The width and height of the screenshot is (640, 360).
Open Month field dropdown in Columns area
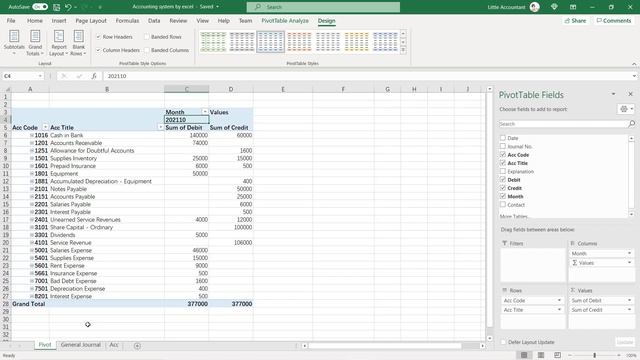(629, 253)
